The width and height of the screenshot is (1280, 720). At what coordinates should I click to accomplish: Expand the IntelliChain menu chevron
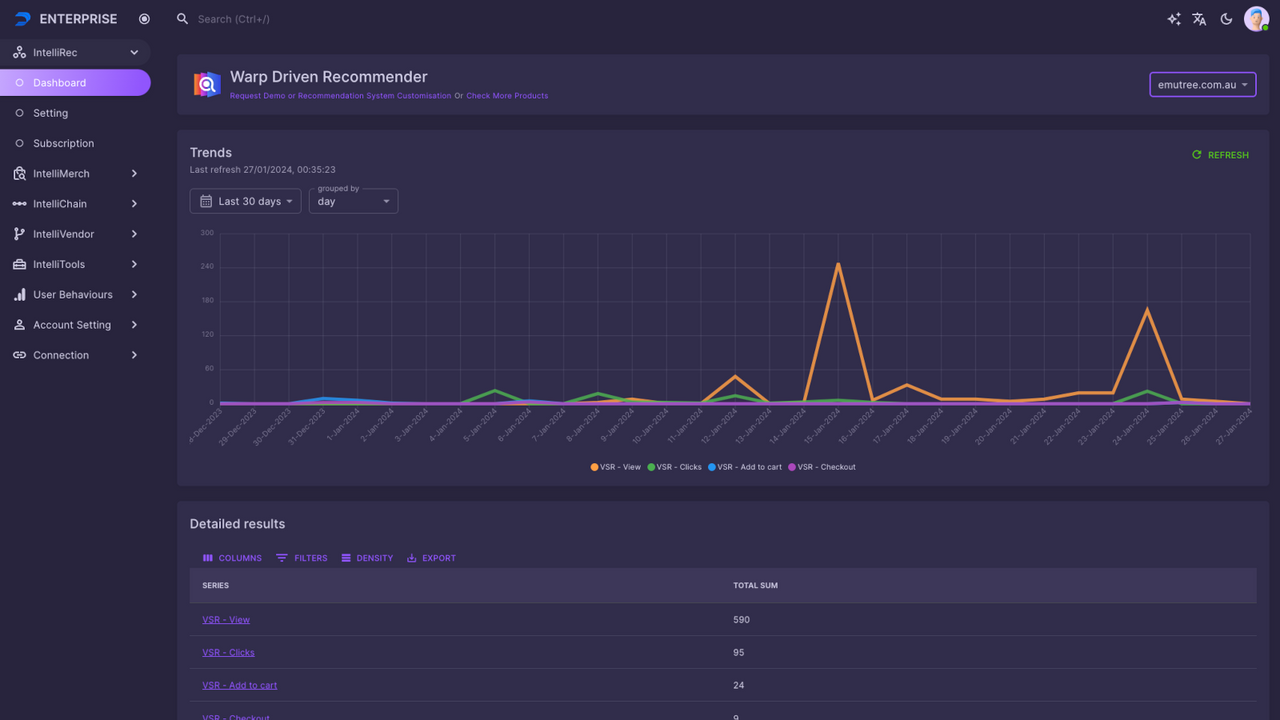pyautogui.click(x=134, y=204)
